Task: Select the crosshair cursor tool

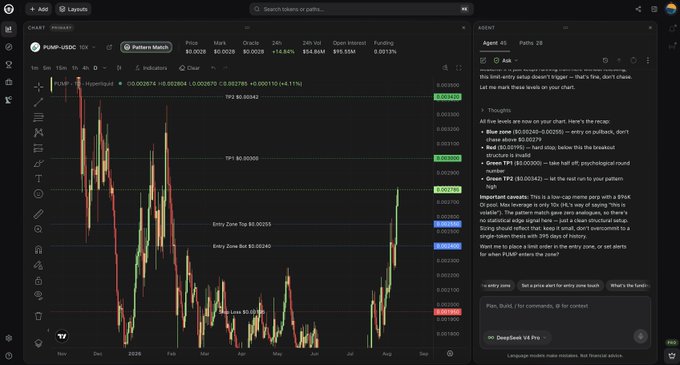Action: [39, 87]
